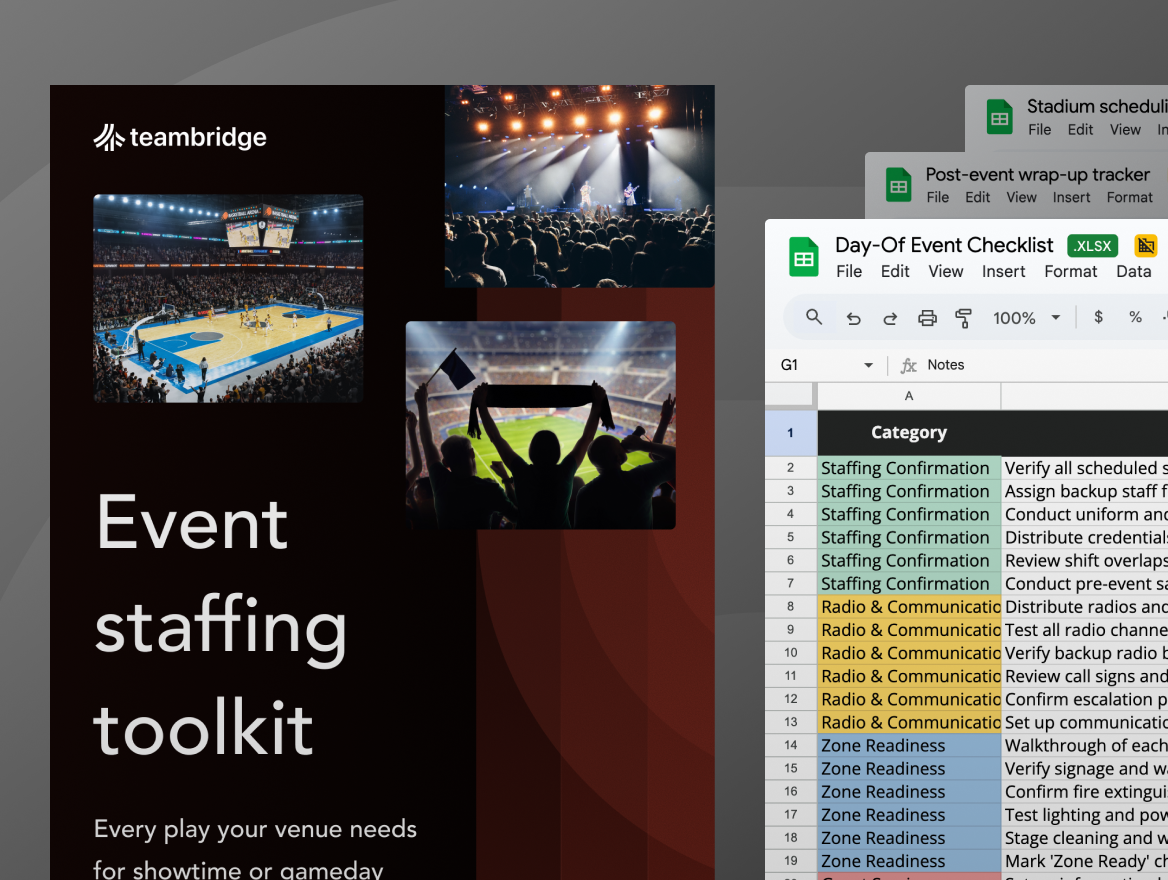This screenshot has height=880, width=1168.
Task: Click the Post-event wrap-up tracker title
Action: click(x=1038, y=174)
